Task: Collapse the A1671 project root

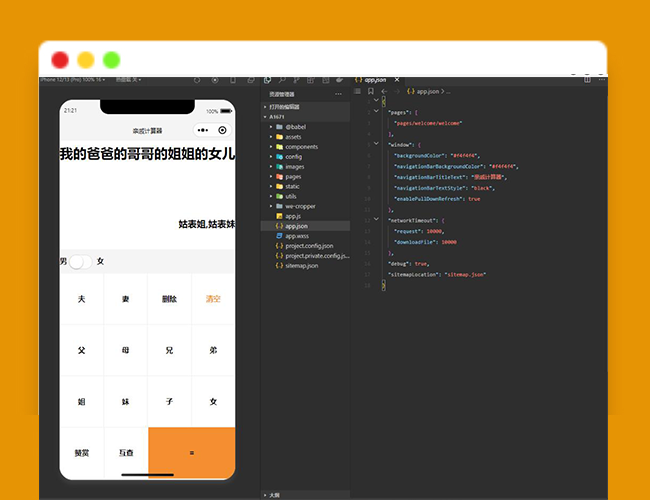Action: coord(276,117)
